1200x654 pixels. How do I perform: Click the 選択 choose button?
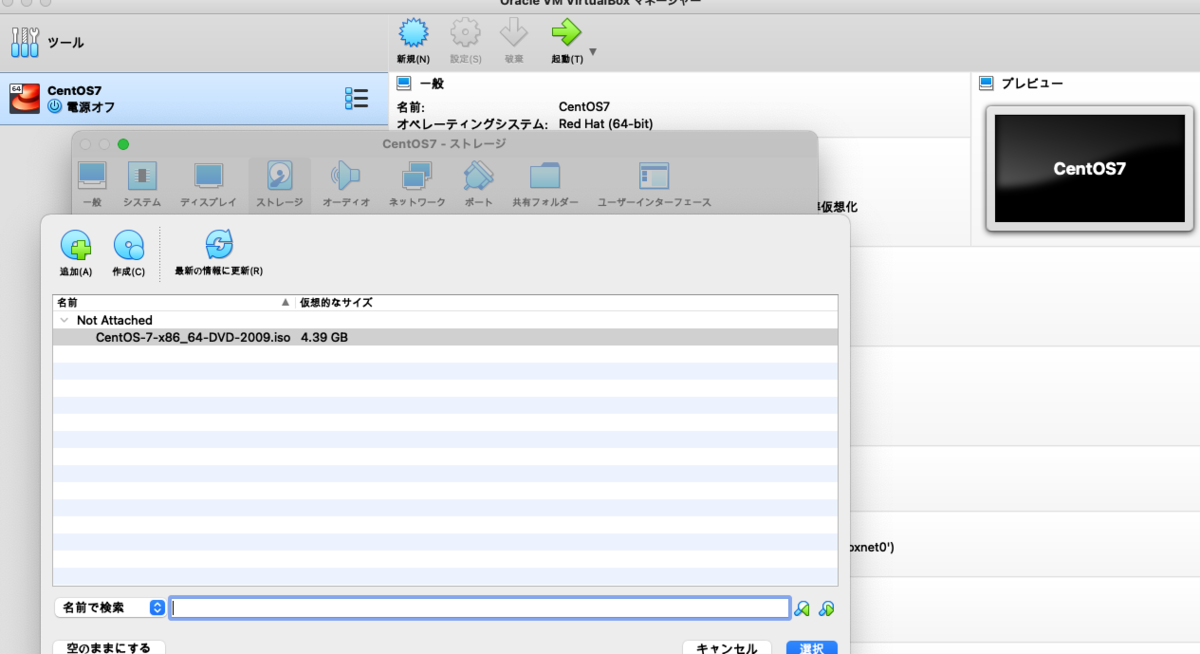pyautogui.click(x=812, y=647)
